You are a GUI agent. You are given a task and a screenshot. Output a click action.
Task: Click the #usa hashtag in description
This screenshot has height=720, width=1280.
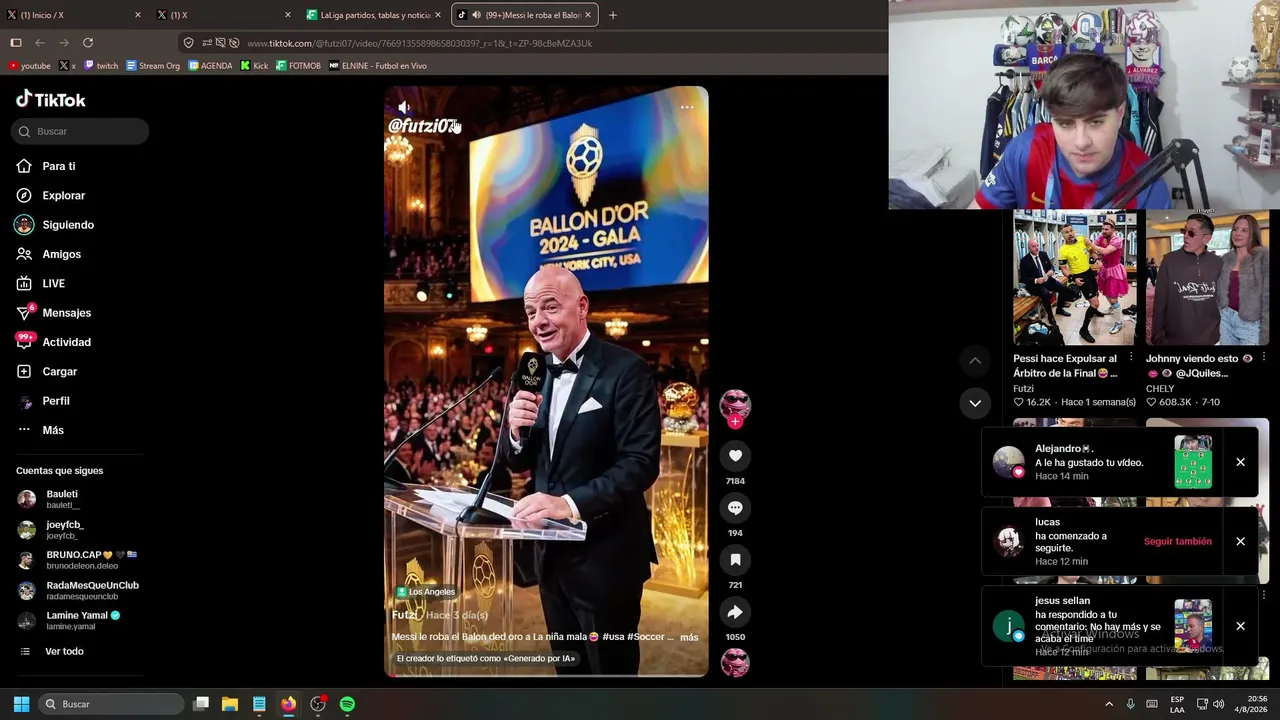(x=616, y=637)
